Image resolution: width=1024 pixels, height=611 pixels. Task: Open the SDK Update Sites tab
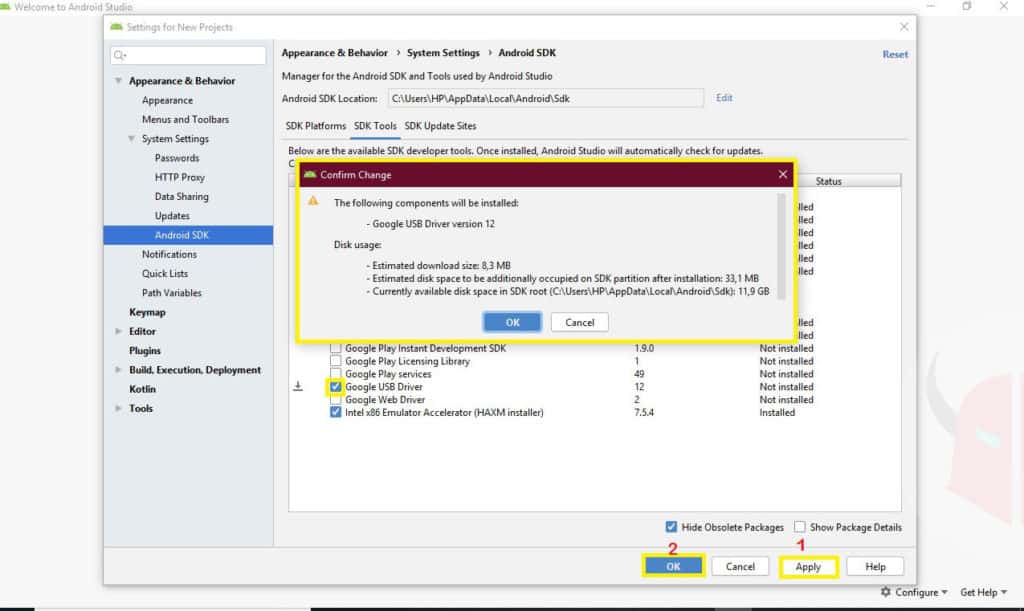coord(440,126)
